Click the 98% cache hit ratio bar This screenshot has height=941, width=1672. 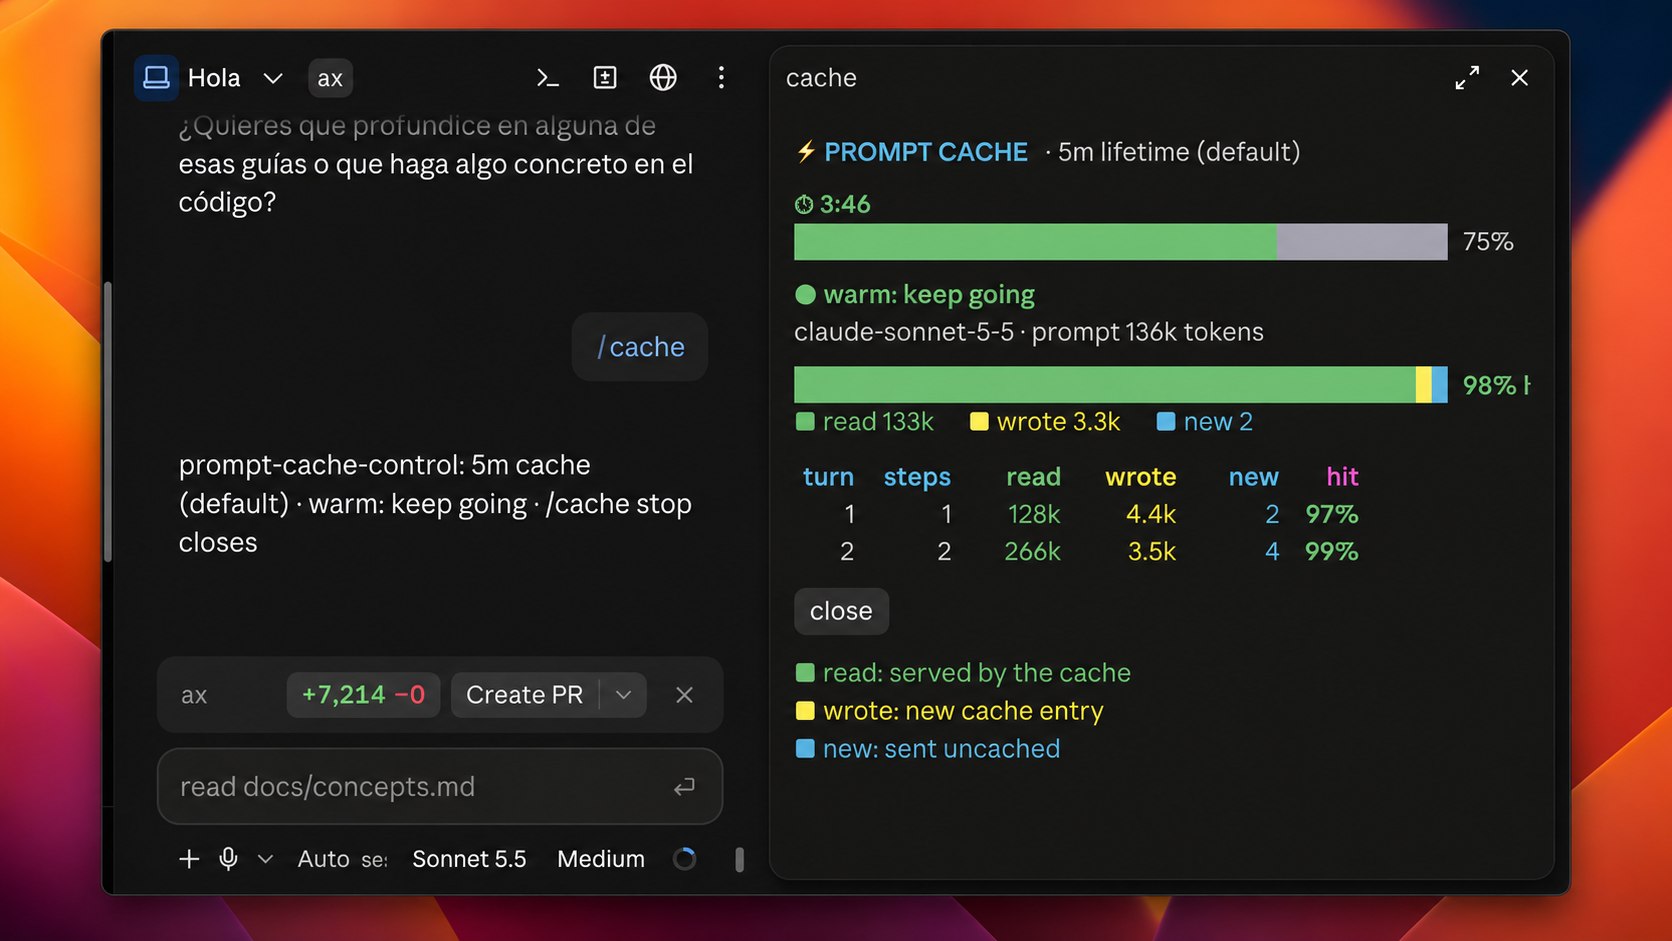coord(1120,385)
